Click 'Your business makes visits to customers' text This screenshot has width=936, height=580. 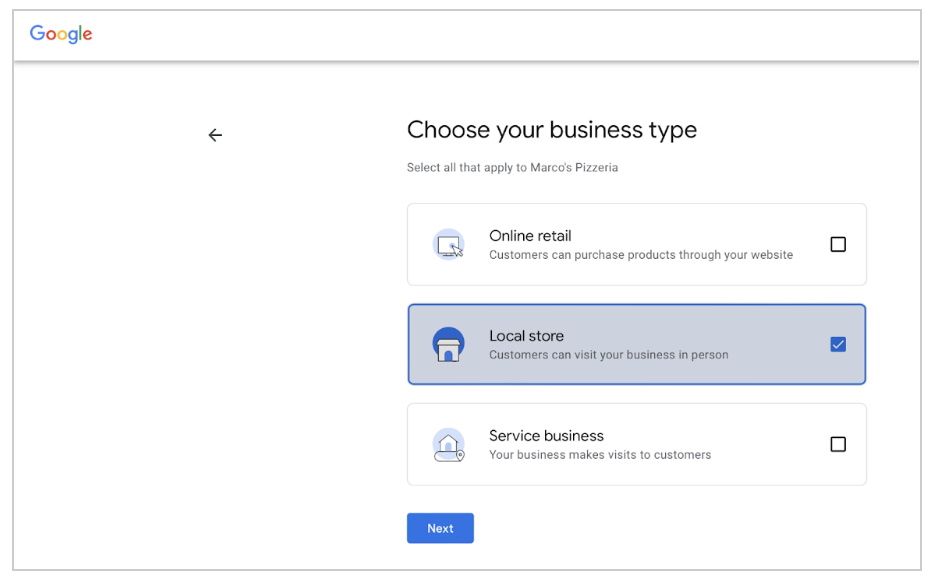600,455
